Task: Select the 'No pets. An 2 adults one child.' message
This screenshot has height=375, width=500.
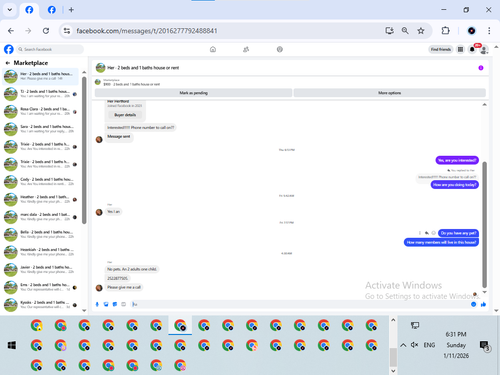Action: pos(132,269)
